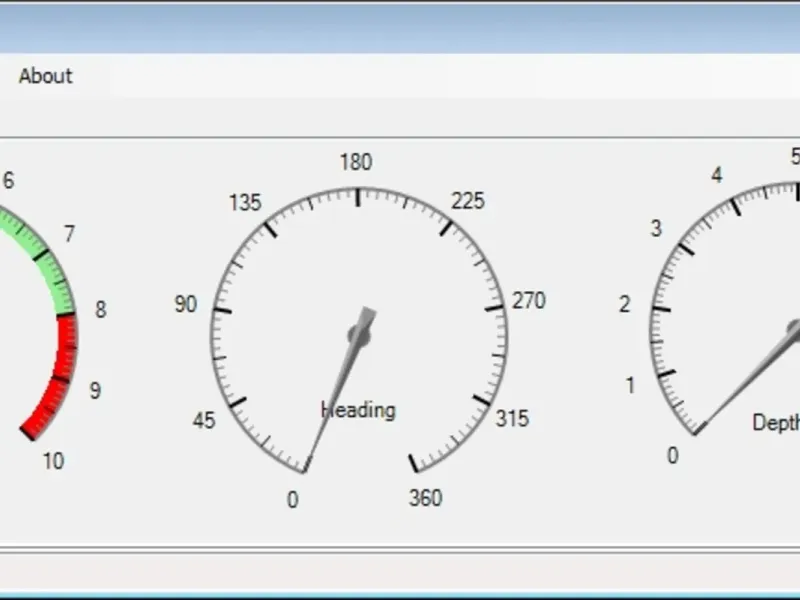Select the 180 mark on Heading gauge
The width and height of the screenshot is (800, 600).
pyautogui.click(x=356, y=162)
